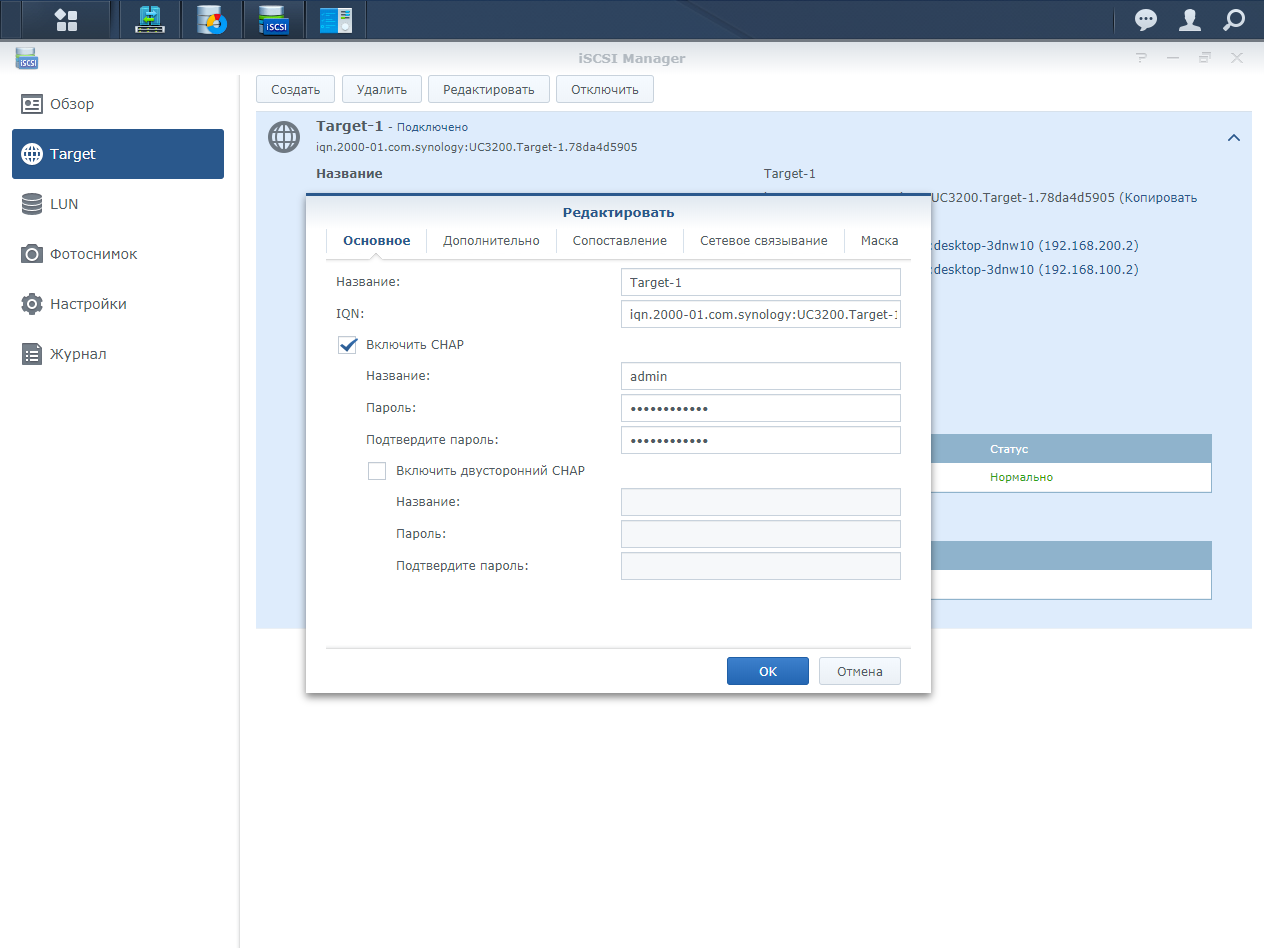
Task: Go to the LUN section
Action: point(118,204)
